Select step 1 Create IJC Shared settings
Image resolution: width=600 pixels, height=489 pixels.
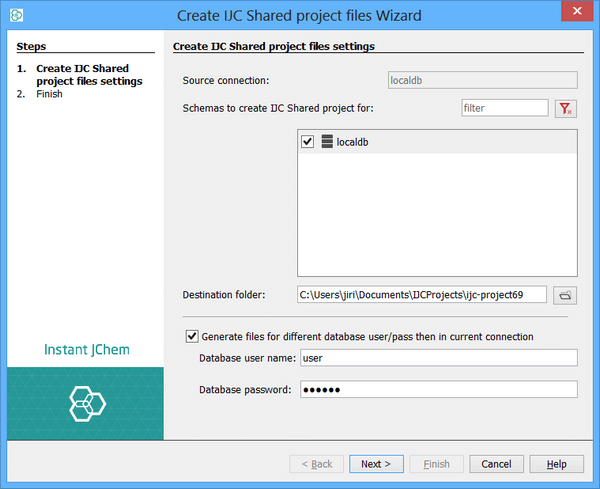88,75
